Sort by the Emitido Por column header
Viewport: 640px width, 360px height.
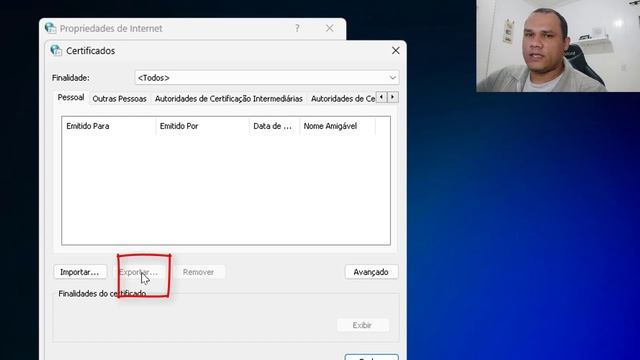pos(202,126)
